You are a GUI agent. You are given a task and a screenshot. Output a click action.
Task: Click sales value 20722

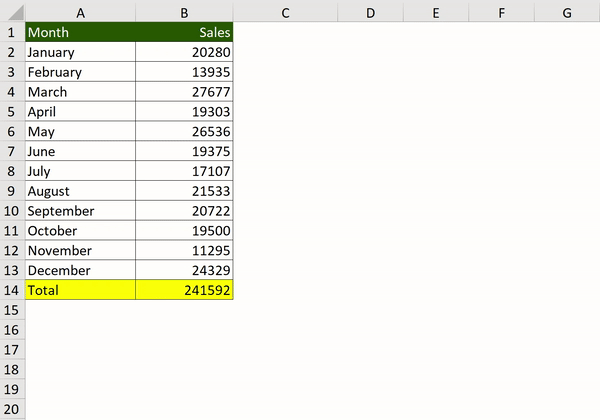tap(184, 211)
